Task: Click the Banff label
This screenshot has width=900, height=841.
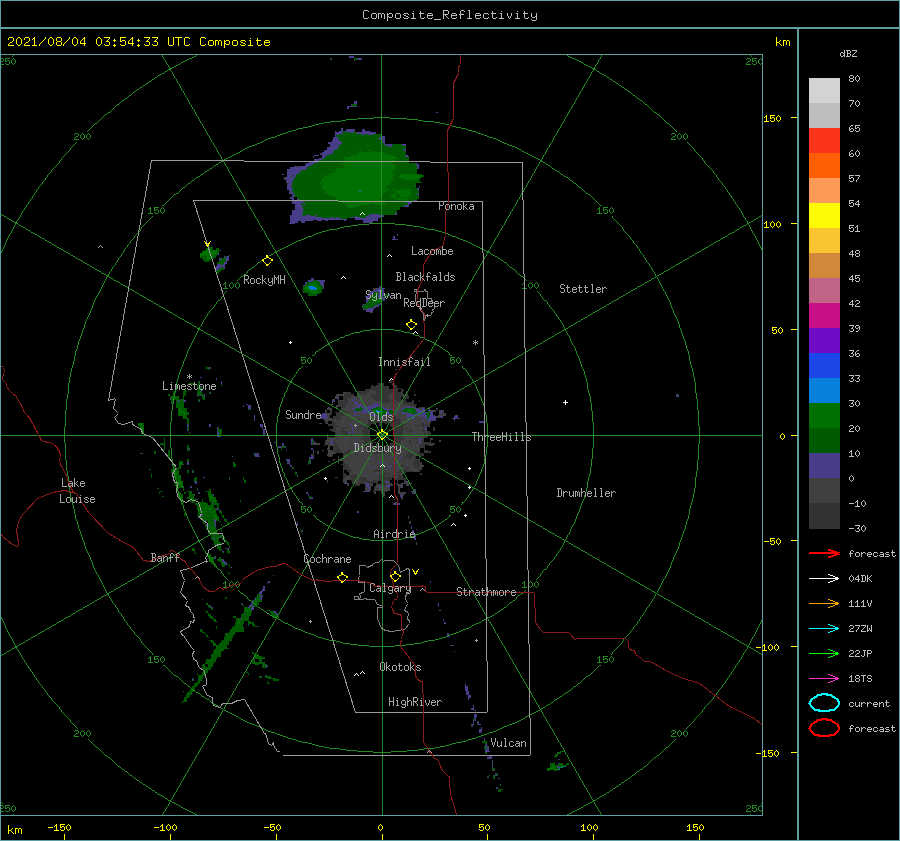Action: (x=165, y=557)
